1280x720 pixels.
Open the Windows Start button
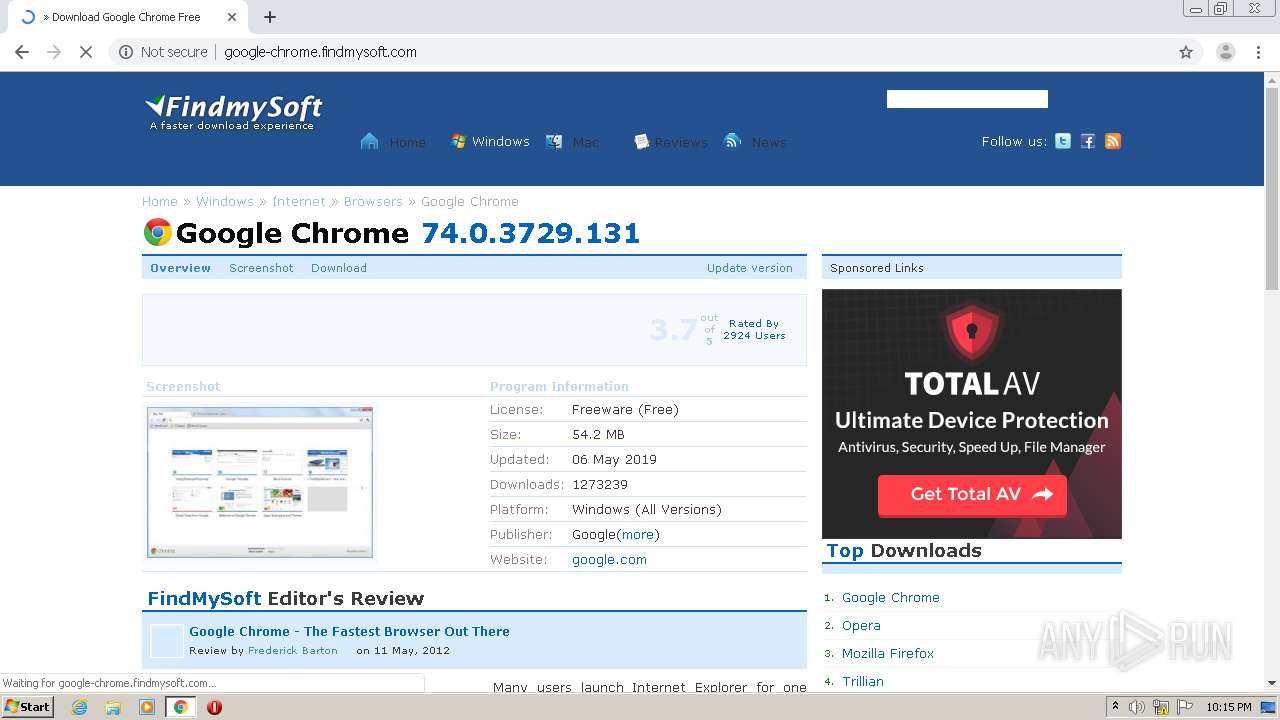[28, 707]
